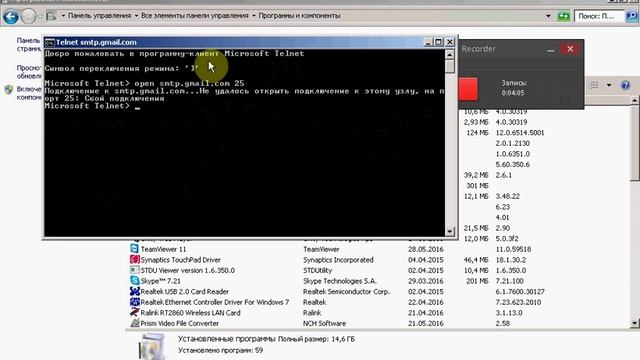Viewport: 640px width, 360px height.
Task: Open turn Windows components on or off link
Action: [29, 93]
